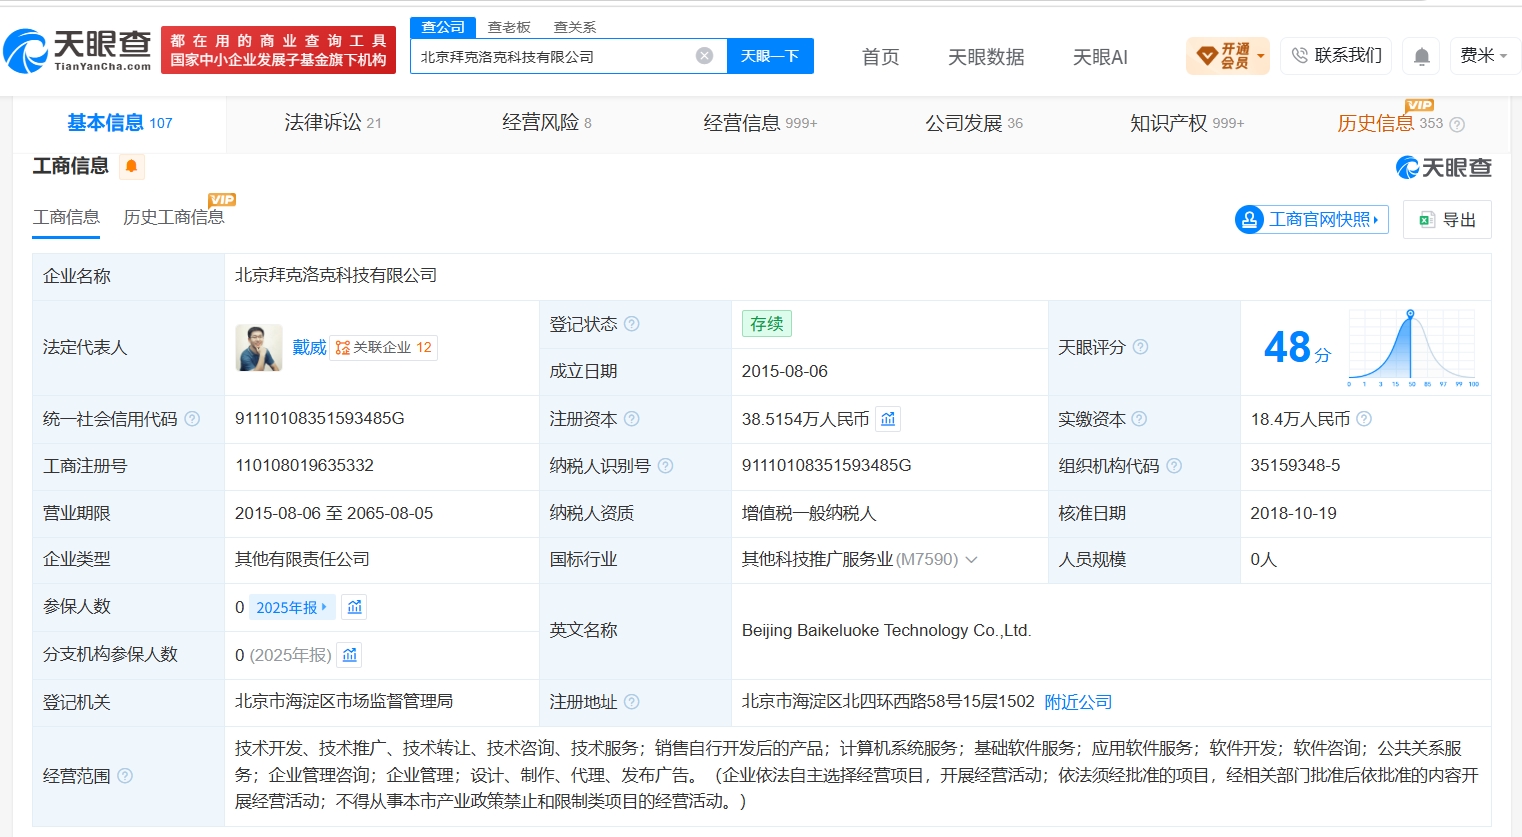The width and height of the screenshot is (1522, 837).
Task: Click the red 国家中小企业发展子基金 banner
Action: pyautogui.click(x=278, y=50)
